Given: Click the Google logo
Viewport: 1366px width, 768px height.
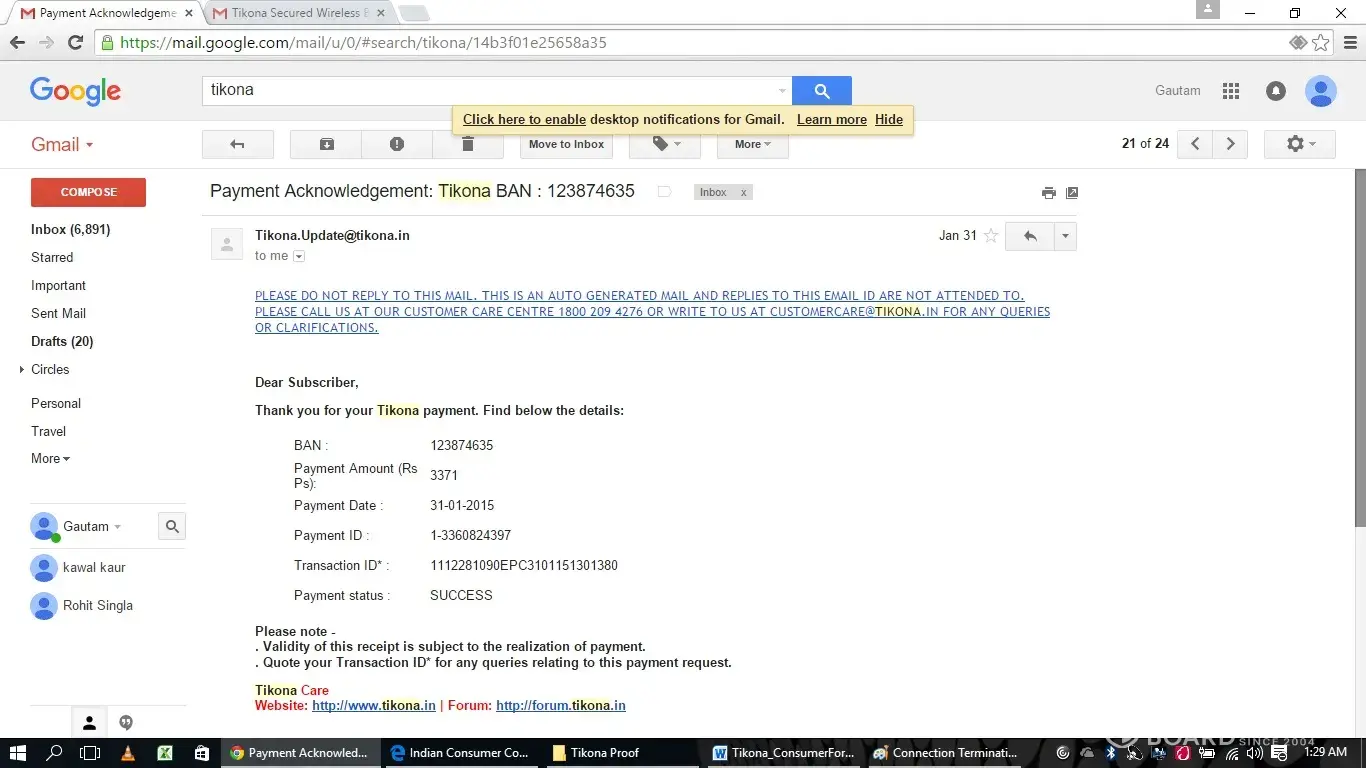Looking at the screenshot, I should (x=75, y=91).
